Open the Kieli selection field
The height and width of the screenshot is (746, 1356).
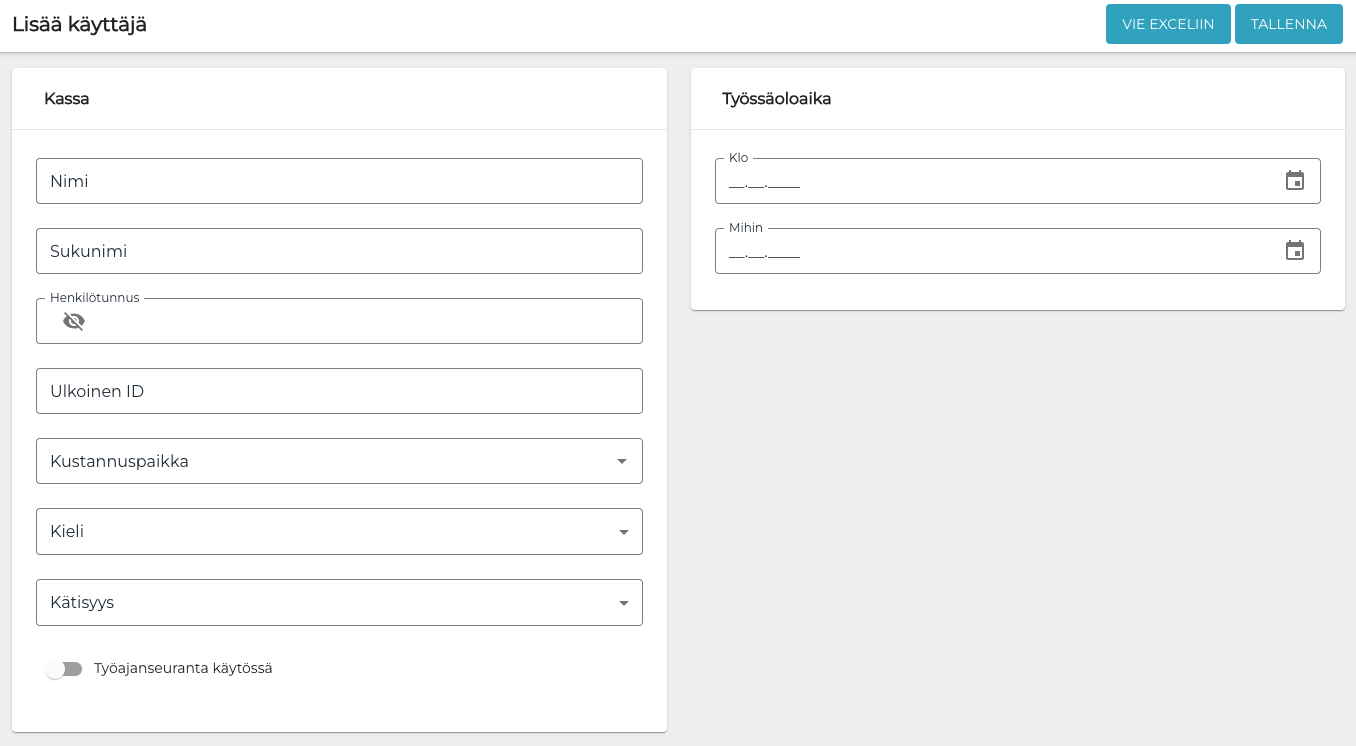point(320,532)
